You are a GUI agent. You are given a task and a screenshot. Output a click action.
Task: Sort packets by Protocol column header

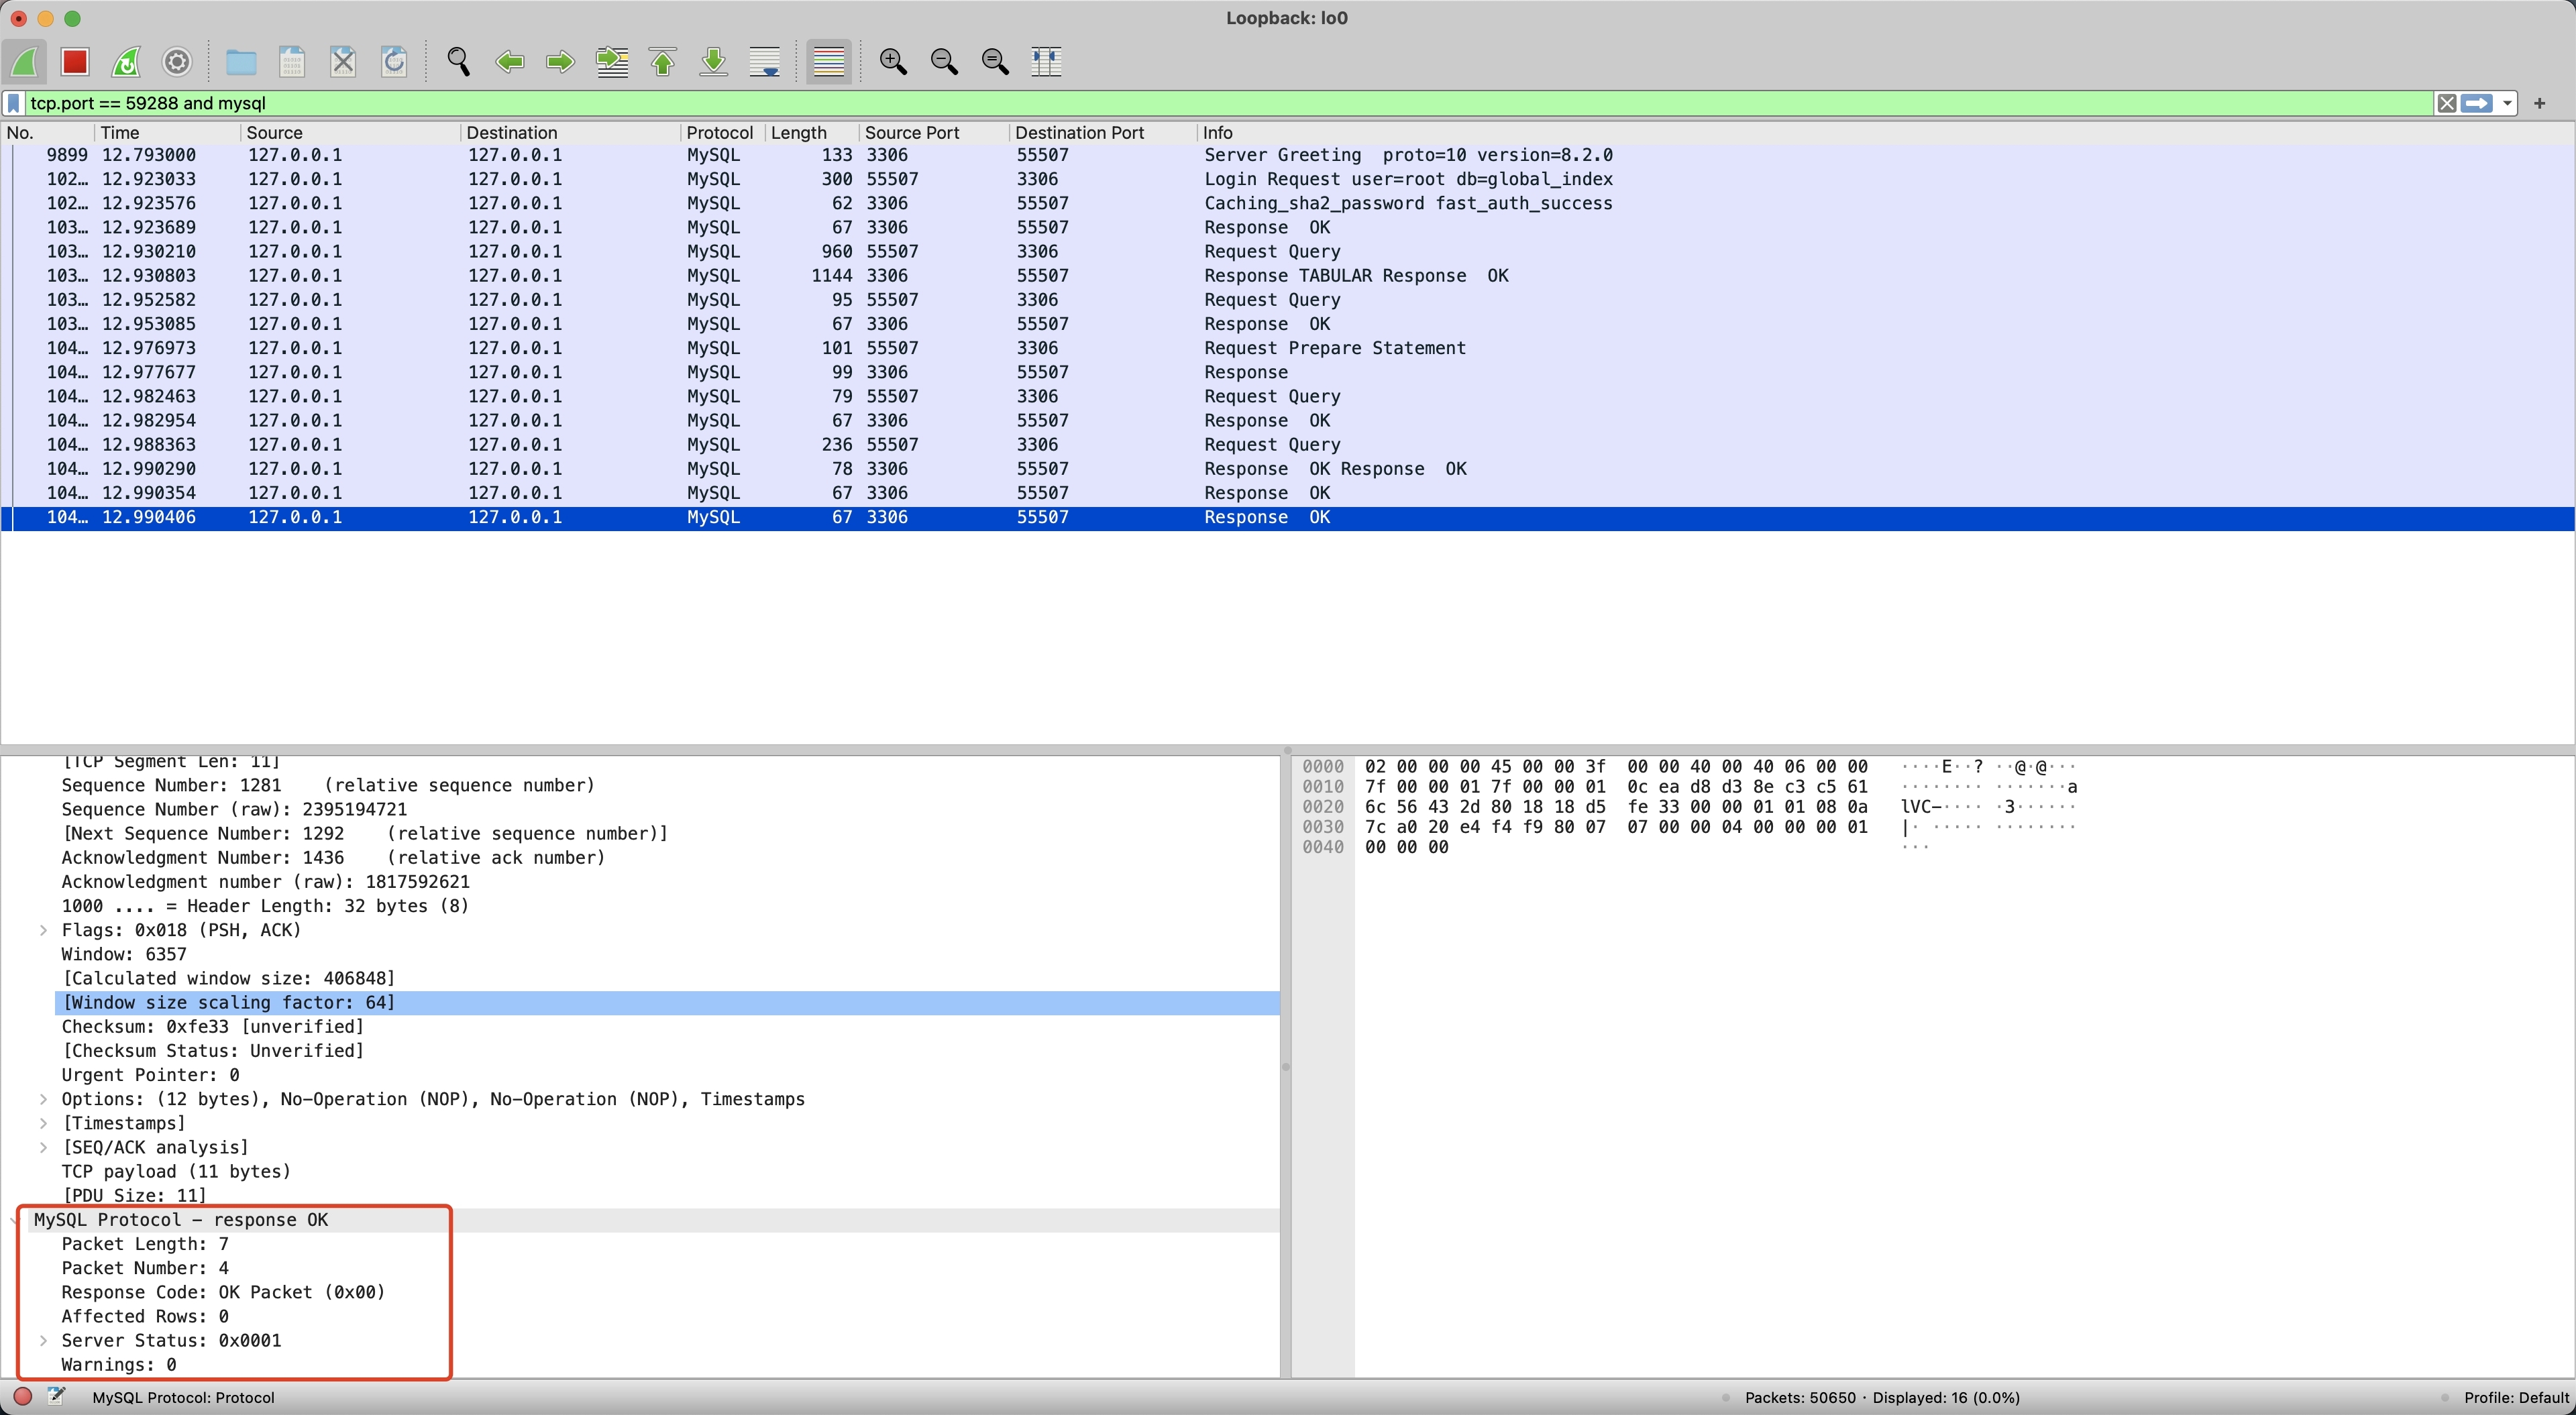(719, 133)
